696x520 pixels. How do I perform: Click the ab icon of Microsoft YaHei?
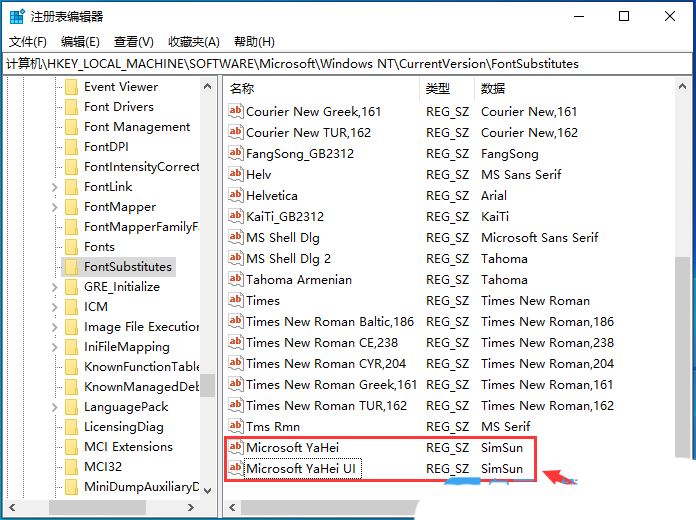[x=236, y=447]
